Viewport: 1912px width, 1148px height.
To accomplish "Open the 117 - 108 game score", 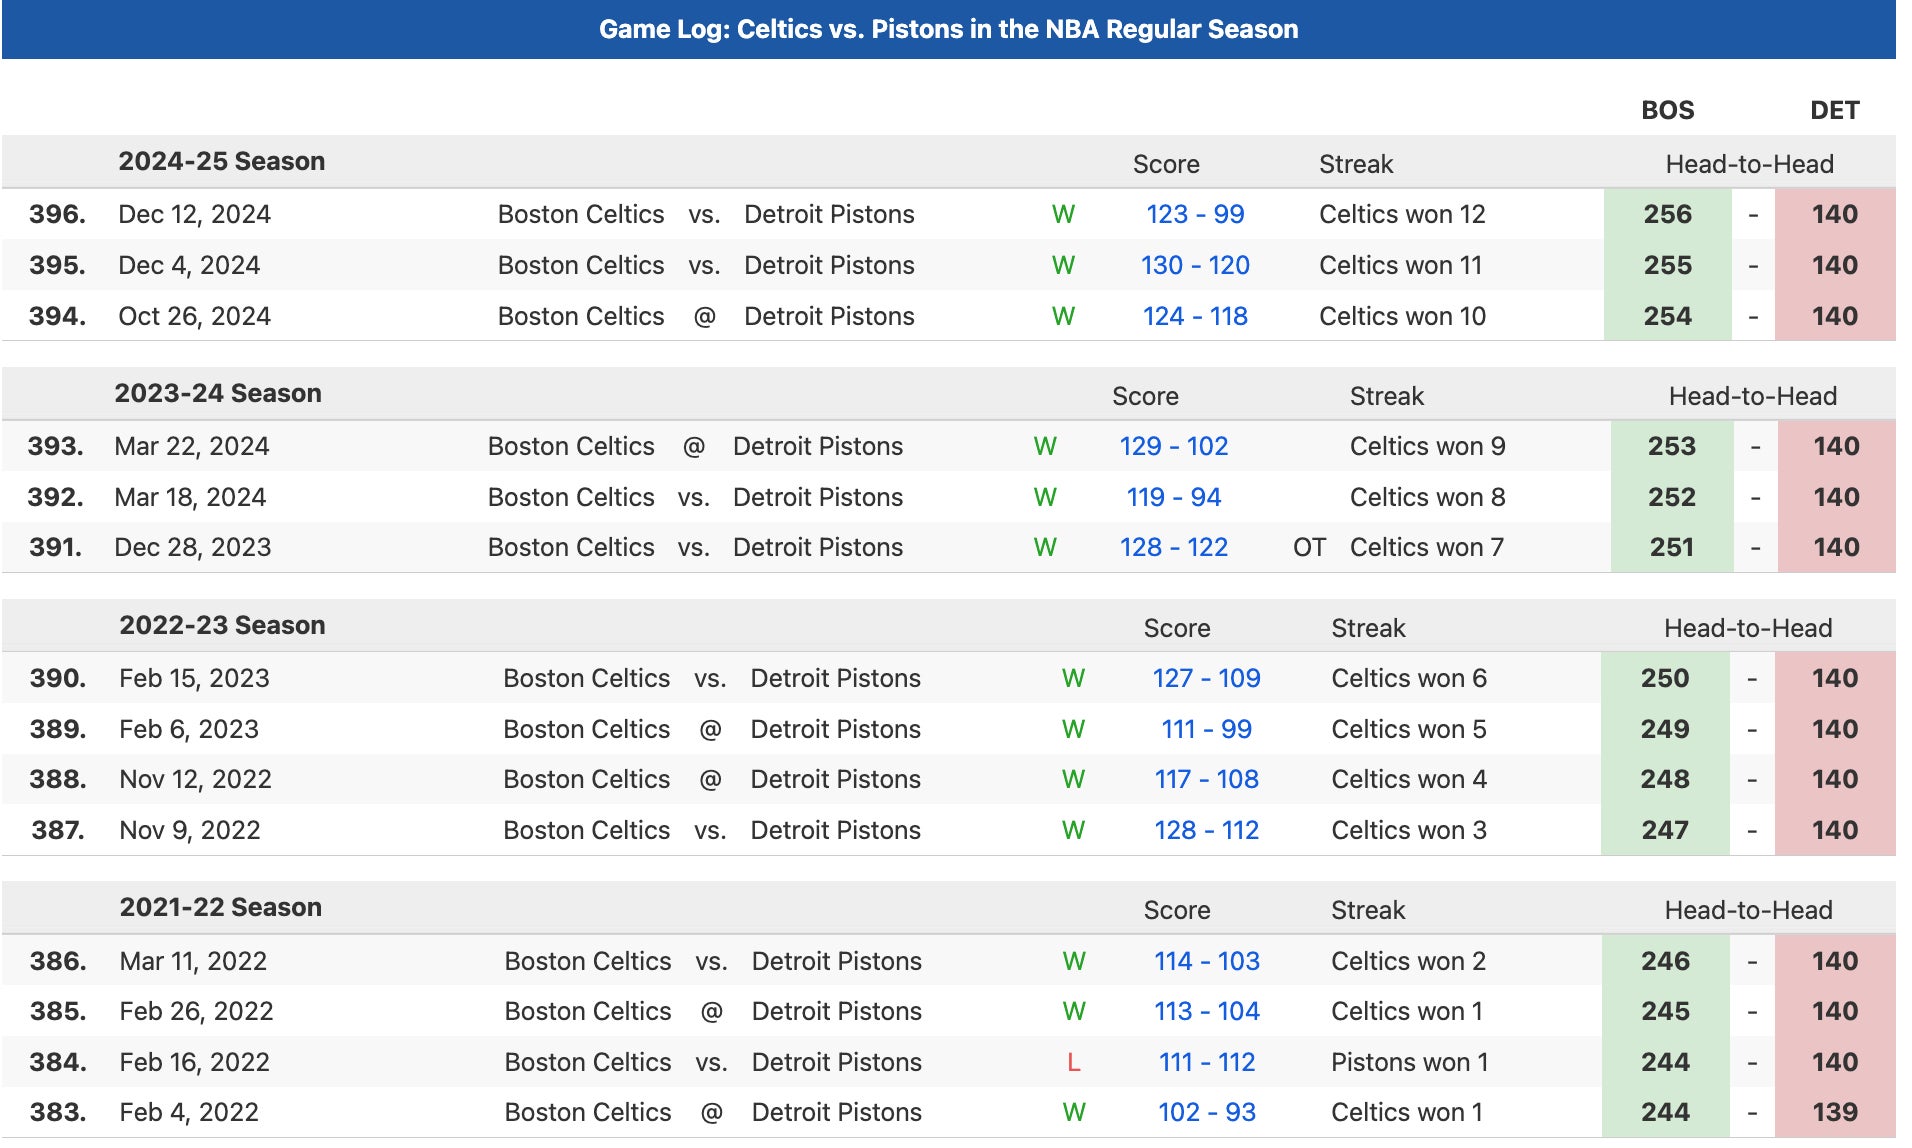I will tap(1205, 779).
